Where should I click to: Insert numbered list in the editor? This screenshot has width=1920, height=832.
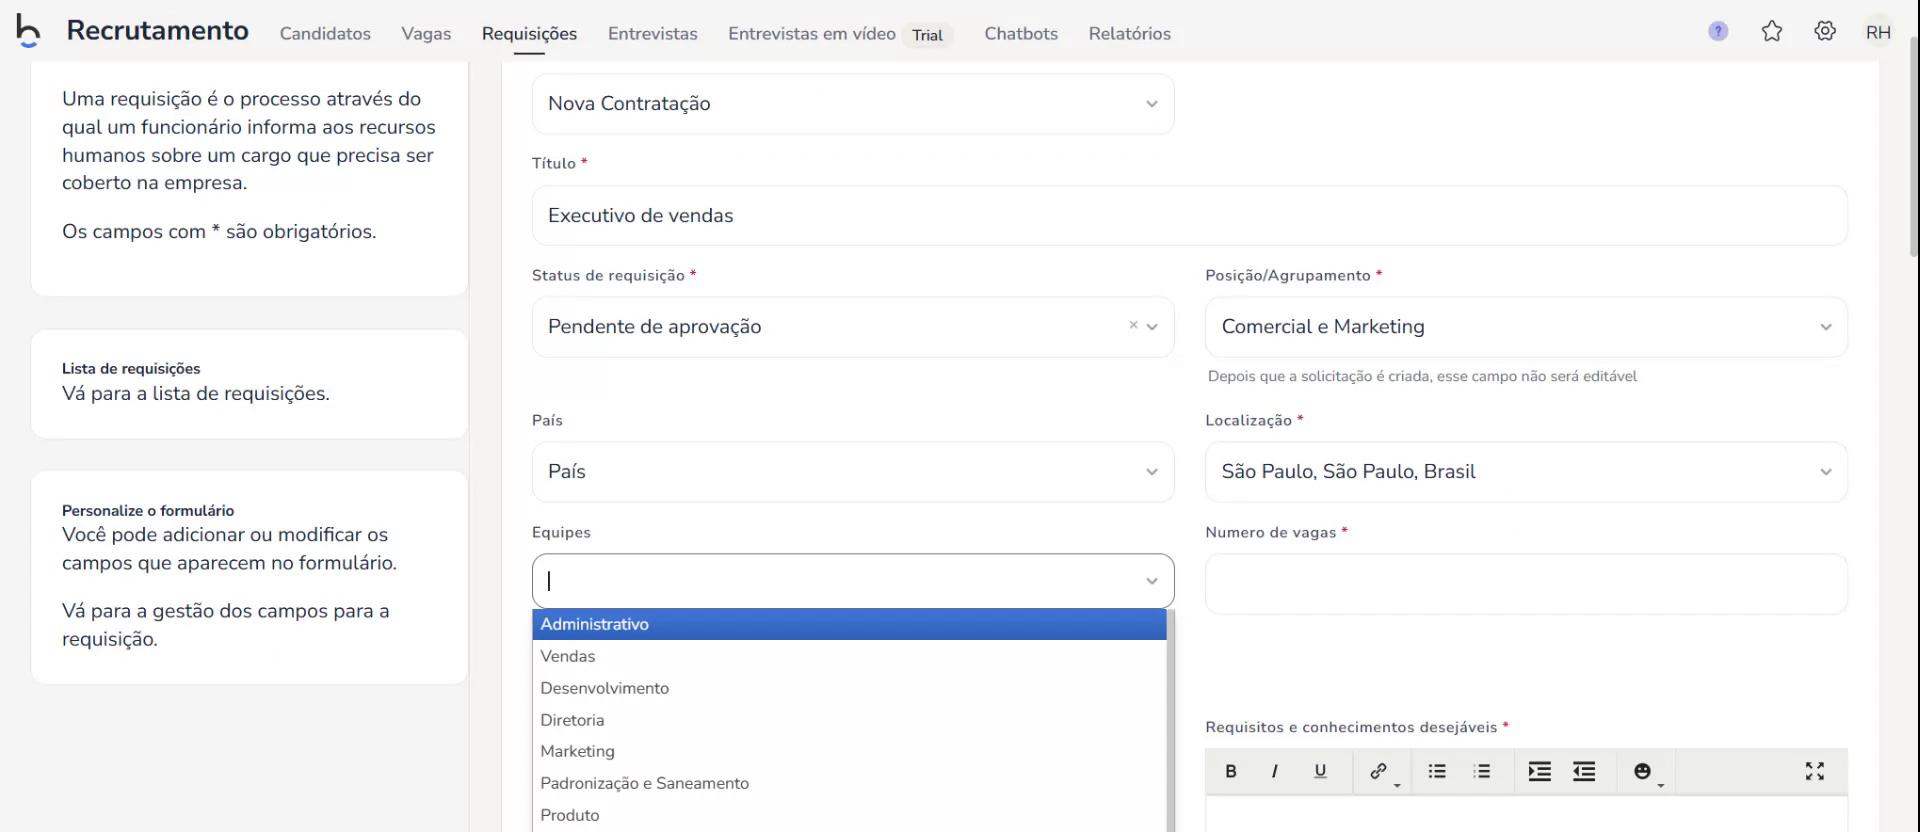1482,771
